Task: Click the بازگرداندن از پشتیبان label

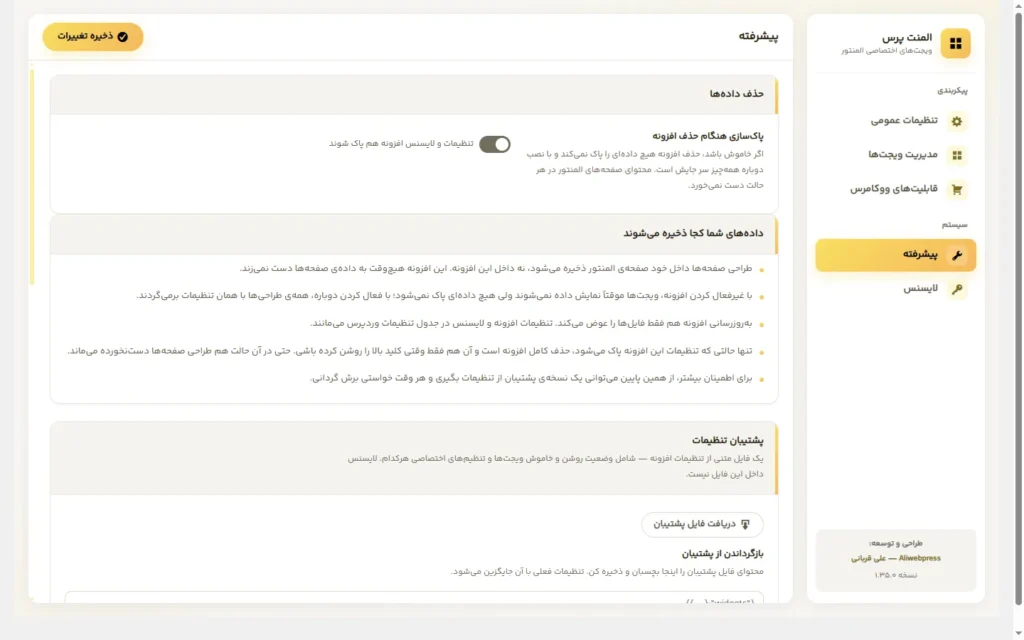Action: tap(722, 554)
